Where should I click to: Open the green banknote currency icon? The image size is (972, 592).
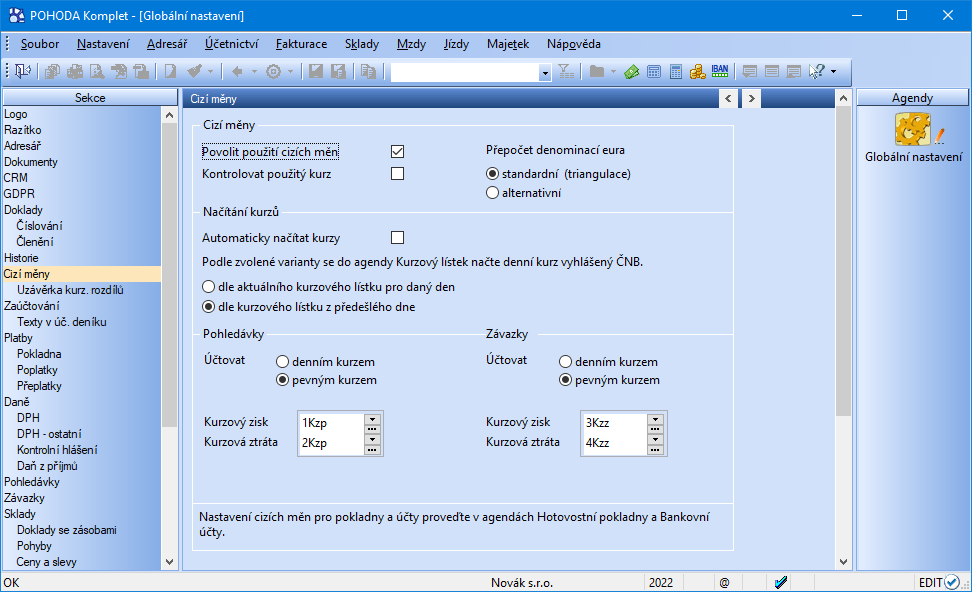point(632,72)
